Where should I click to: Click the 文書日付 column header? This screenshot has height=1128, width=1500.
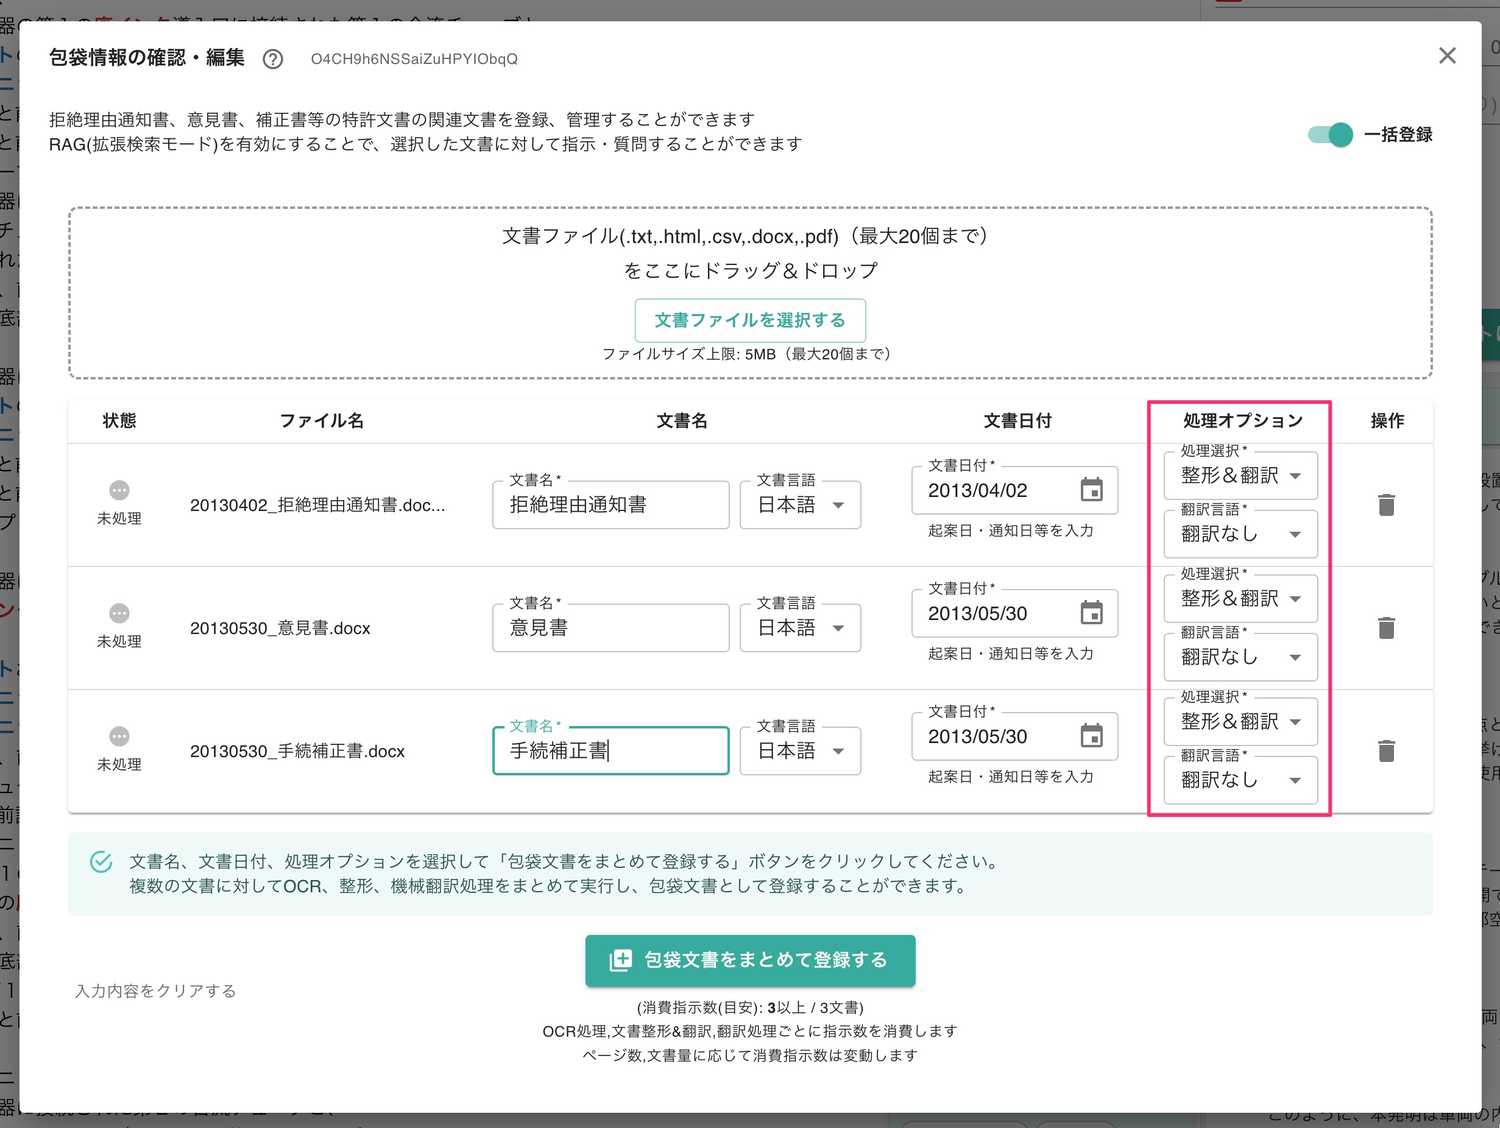1017,421
